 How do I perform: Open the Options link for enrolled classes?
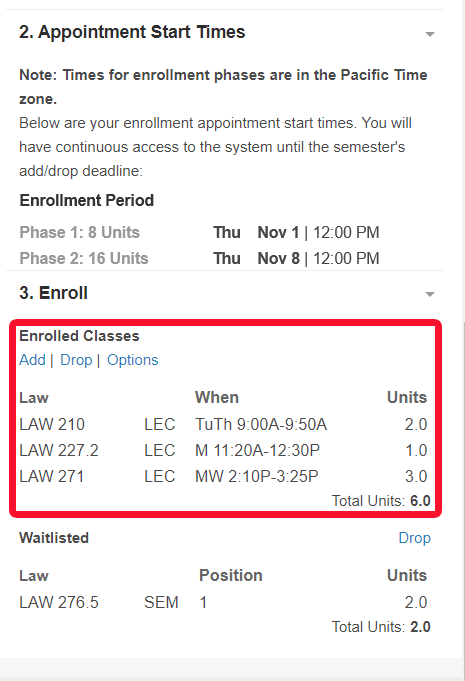pos(132,360)
